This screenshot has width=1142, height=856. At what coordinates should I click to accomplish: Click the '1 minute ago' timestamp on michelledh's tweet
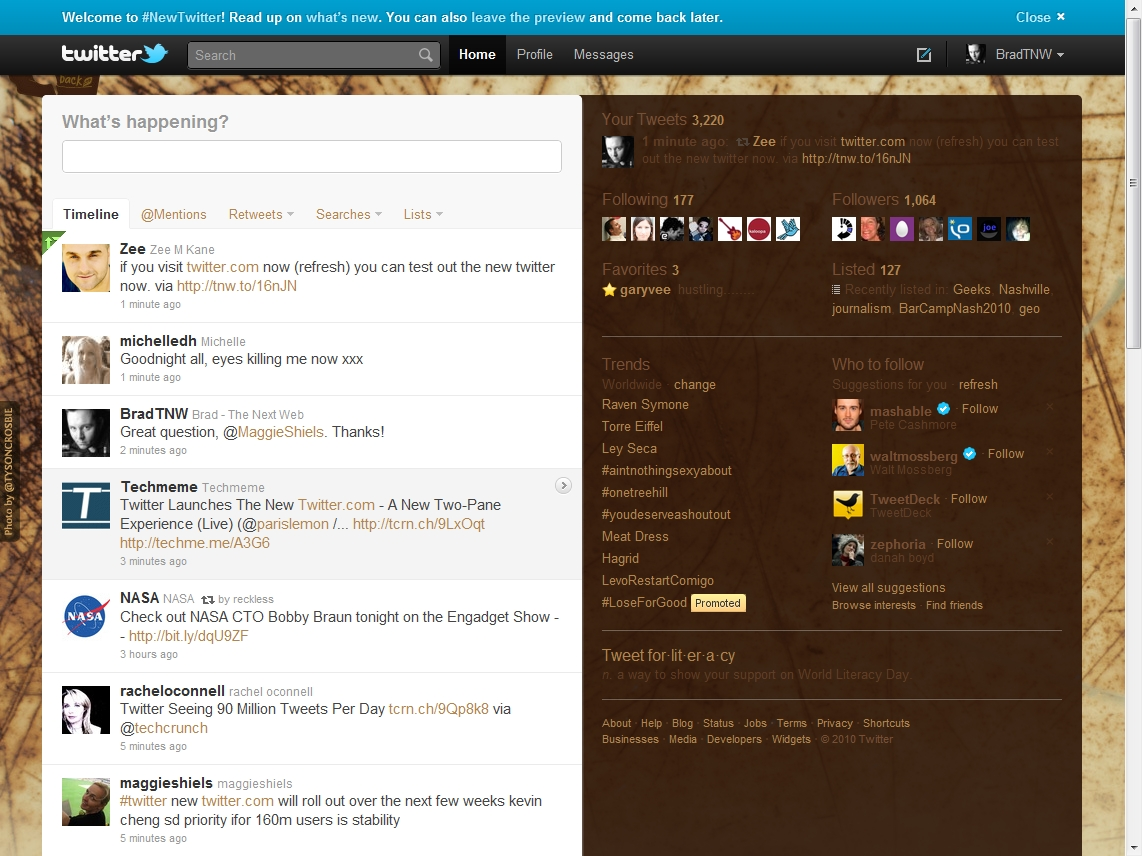tap(151, 377)
